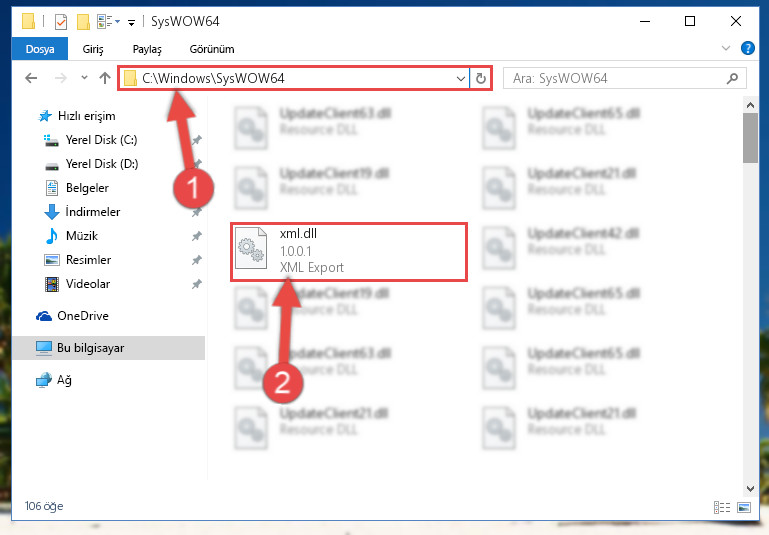Click the magnifier search icon

click(732, 78)
